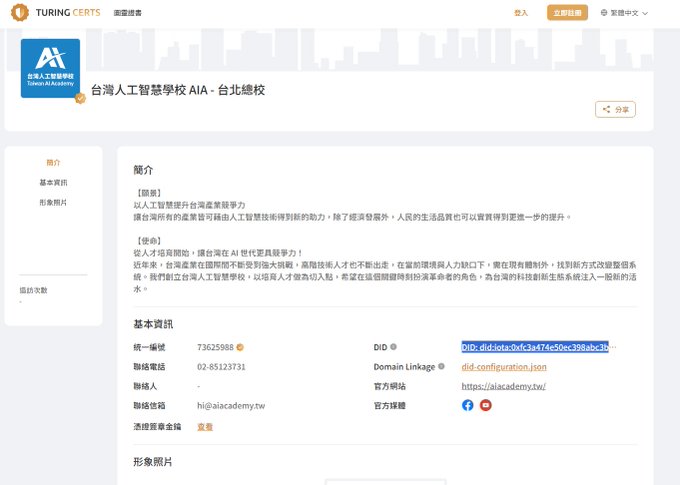680x485 pixels.
Task: Click the globe icon beside 繁體中文
Action: point(604,13)
